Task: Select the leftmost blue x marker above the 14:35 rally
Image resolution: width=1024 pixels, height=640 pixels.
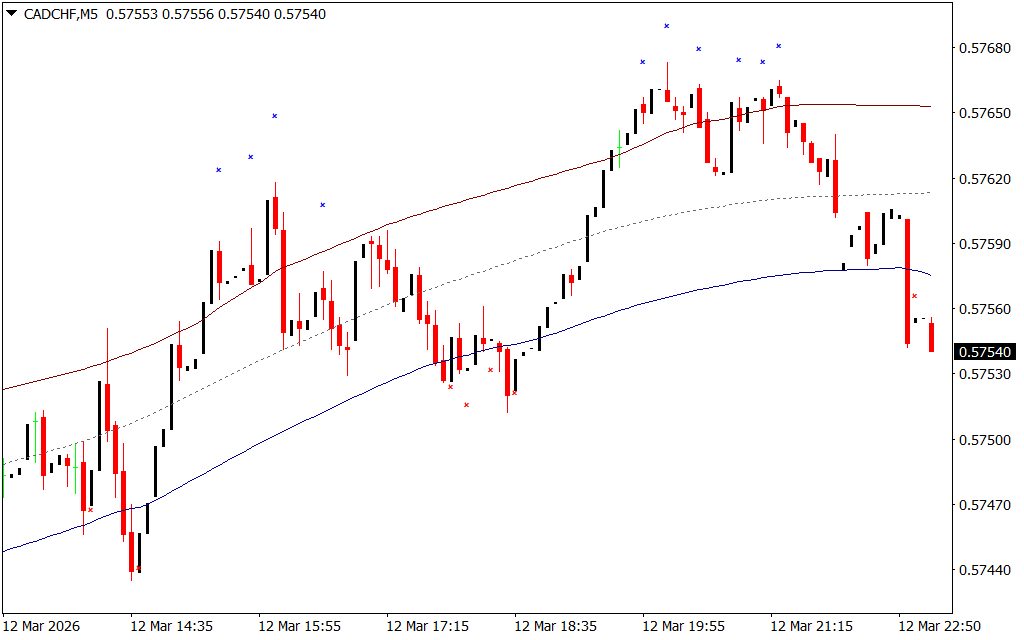Action: pos(218,170)
